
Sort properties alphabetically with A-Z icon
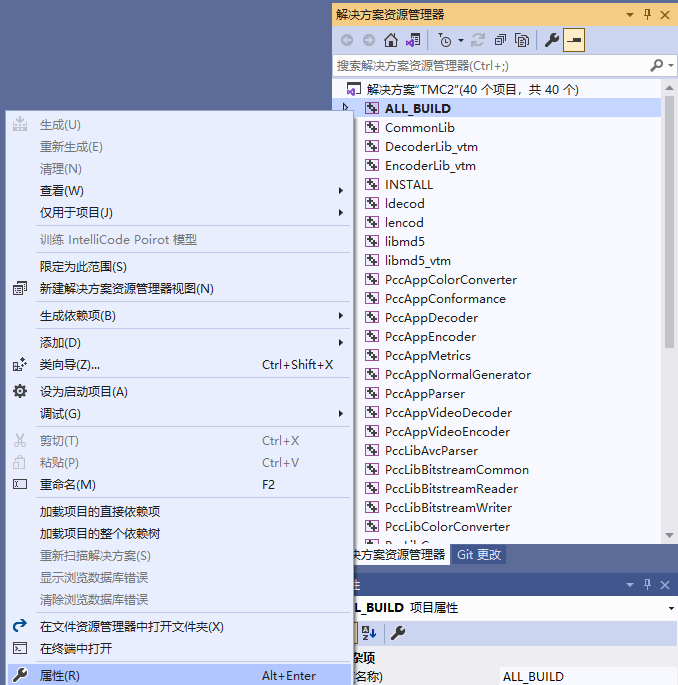point(368,633)
